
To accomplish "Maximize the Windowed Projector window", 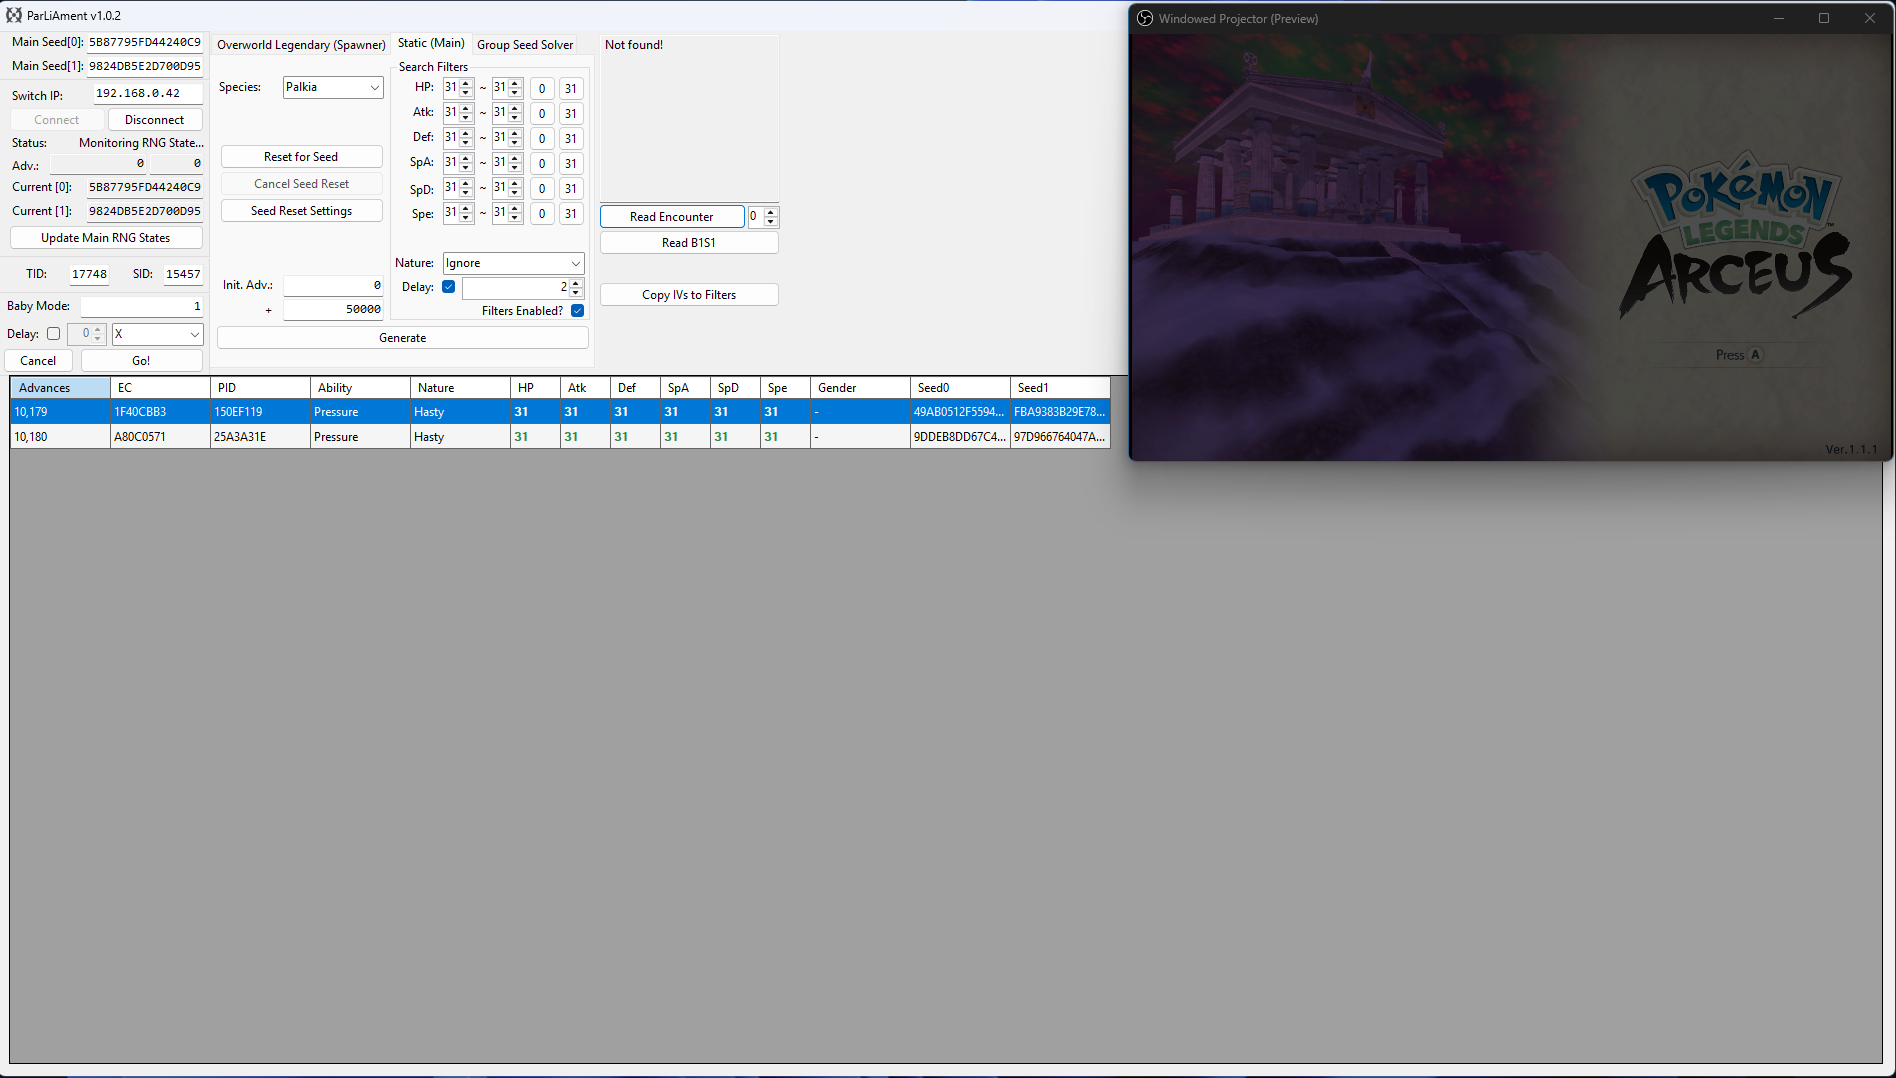I will [1824, 18].
